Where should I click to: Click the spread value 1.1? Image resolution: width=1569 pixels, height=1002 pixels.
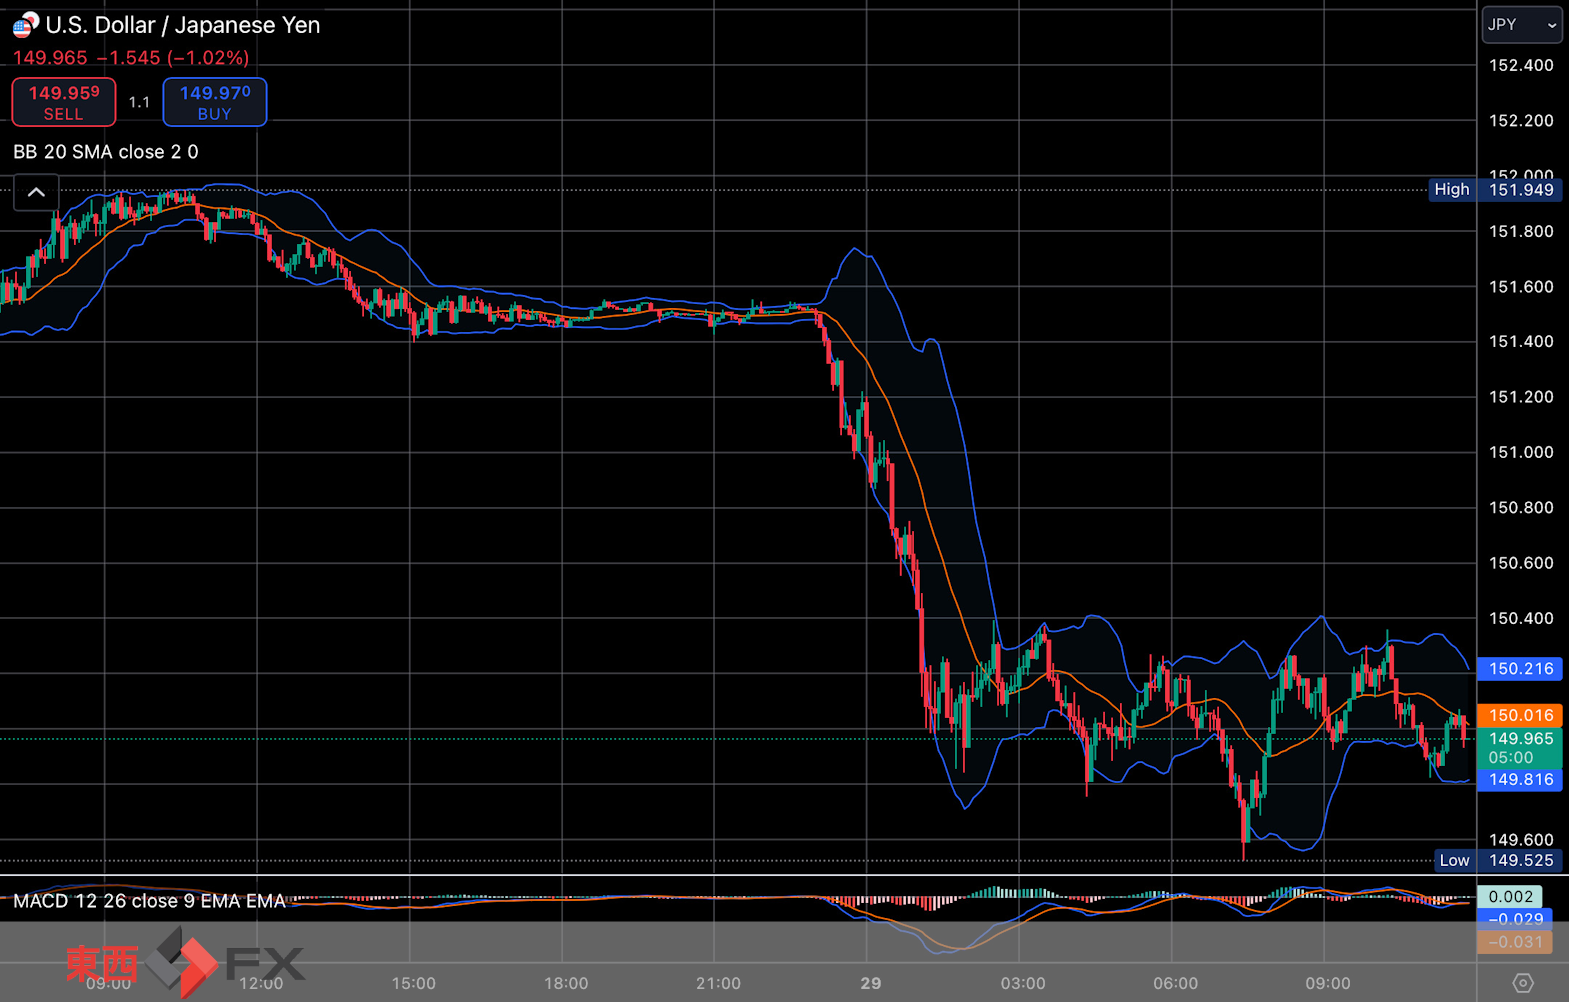pos(139,102)
